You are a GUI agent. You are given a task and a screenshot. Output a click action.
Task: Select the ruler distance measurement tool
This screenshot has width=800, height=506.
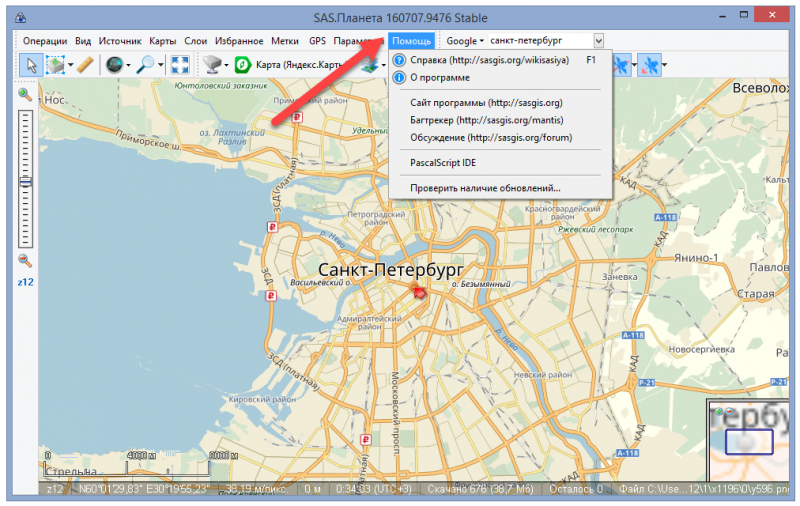[x=85, y=65]
